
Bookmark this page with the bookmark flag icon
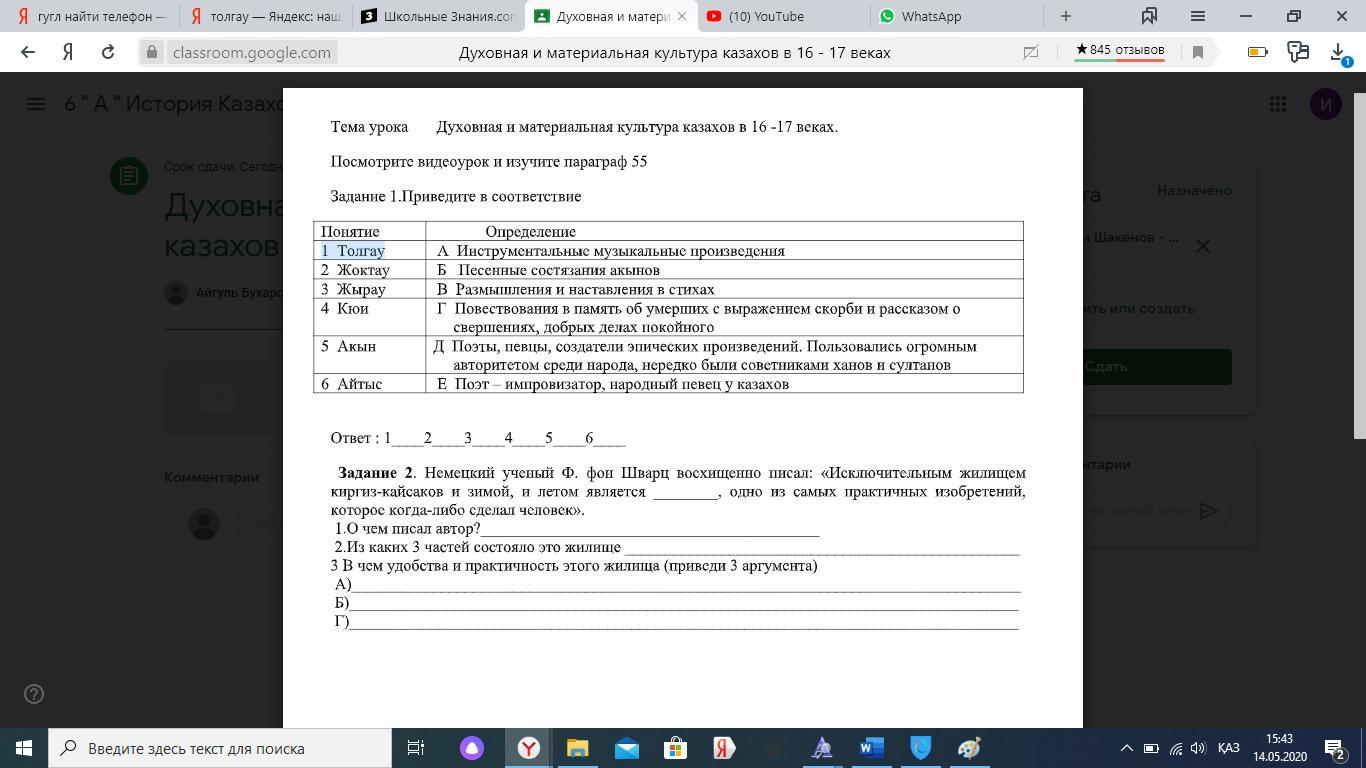click(x=1198, y=52)
